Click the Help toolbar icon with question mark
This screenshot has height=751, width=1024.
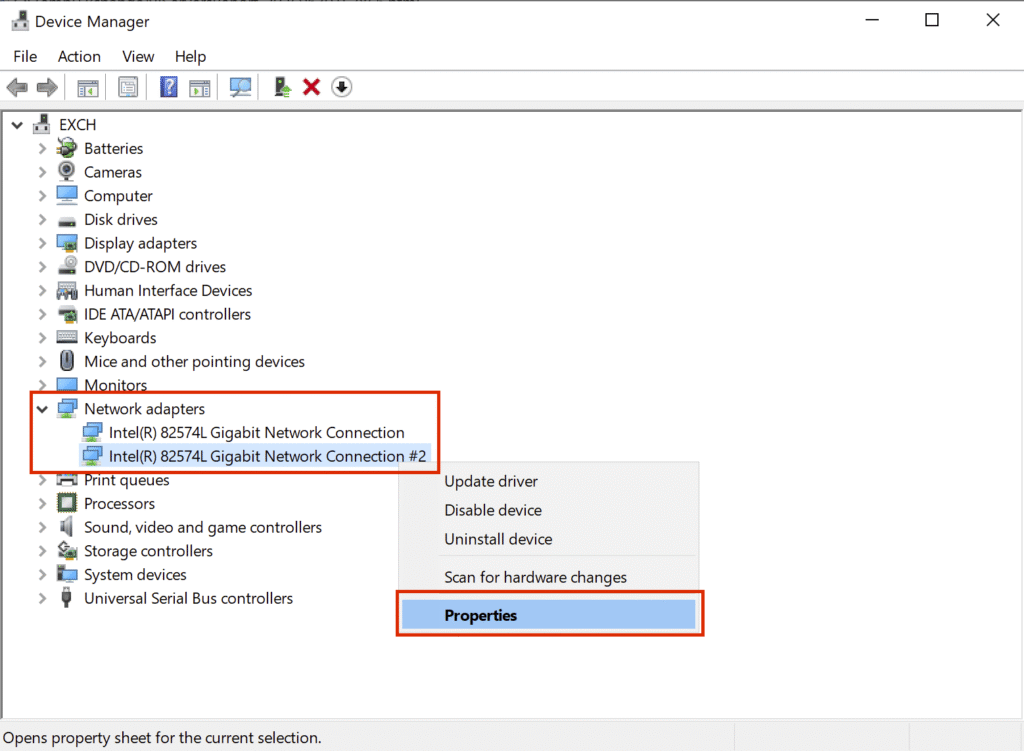point(169,88)
